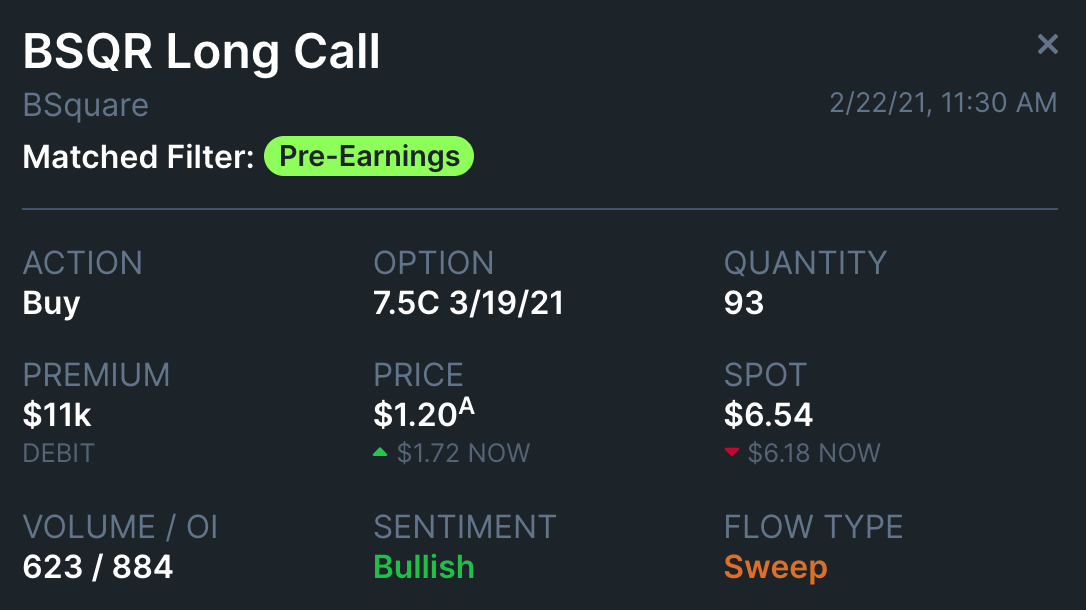Click the $6.54 spot price
Screen dimensions: 1086x610
point(768,414)
